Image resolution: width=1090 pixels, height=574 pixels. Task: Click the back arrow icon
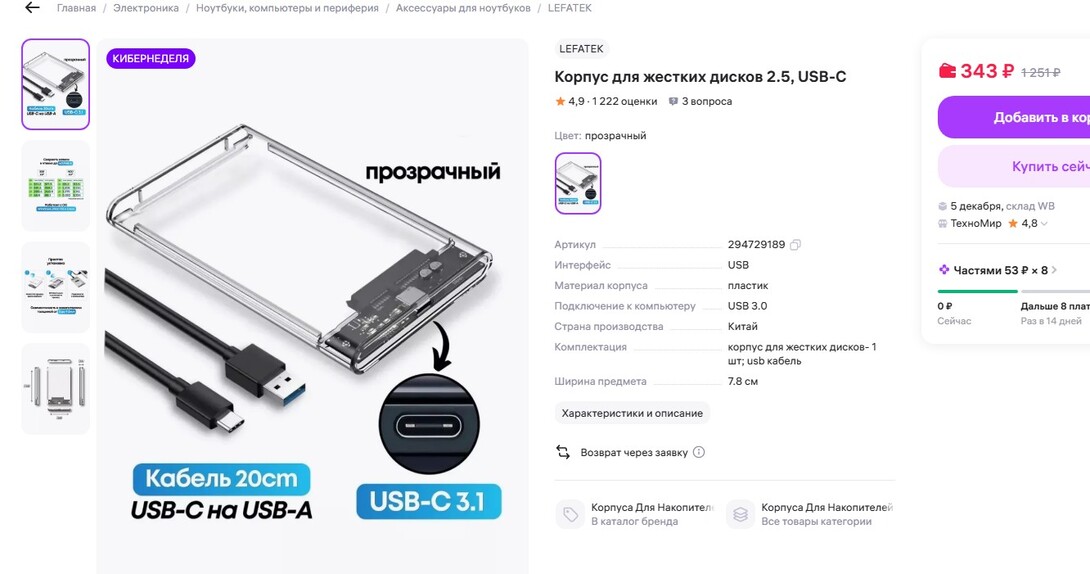click(32, 8)
